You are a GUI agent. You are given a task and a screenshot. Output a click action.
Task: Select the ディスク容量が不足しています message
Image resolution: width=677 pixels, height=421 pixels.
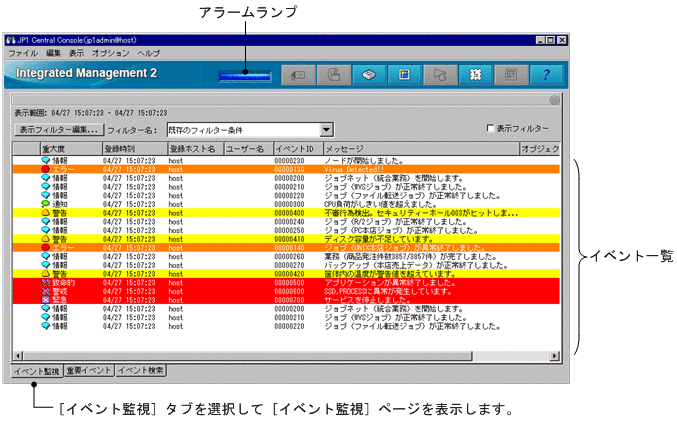click(x=379, y=239)
